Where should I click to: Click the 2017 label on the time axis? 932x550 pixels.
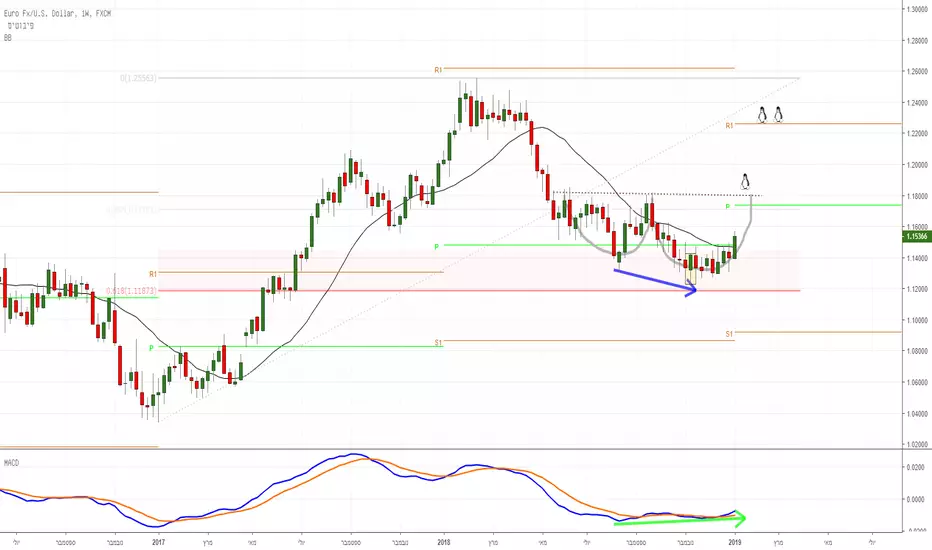[x=158, y=542]
